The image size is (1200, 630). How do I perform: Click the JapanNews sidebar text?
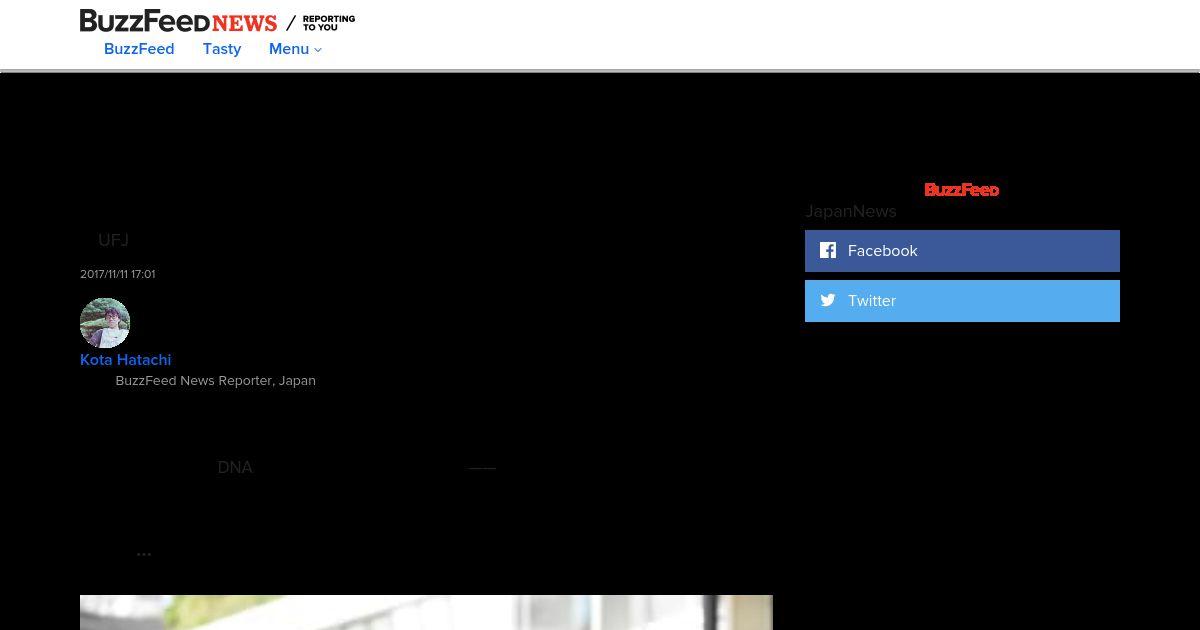[851, 211]
